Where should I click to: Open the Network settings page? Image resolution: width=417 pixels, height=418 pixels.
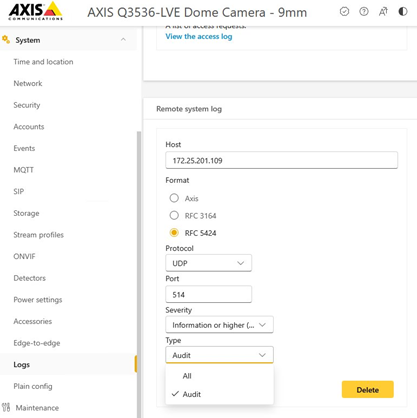[x=28, y=83]
